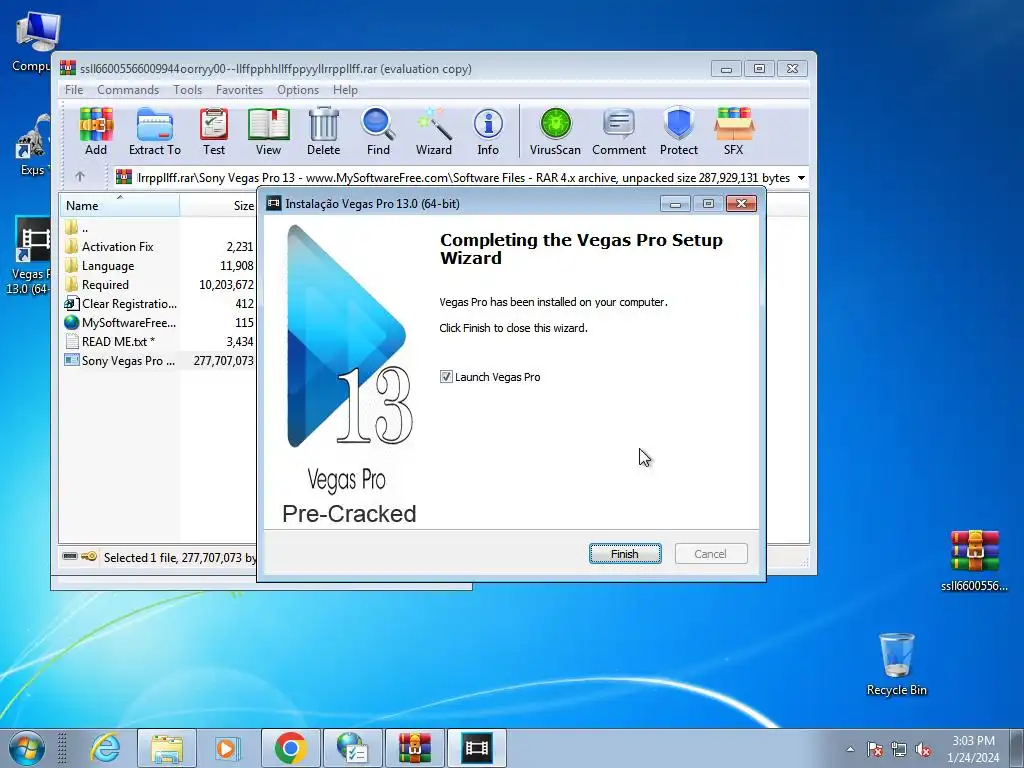Open the Tools menu
The image size is (1024, 768).
[x=187, y=89]
